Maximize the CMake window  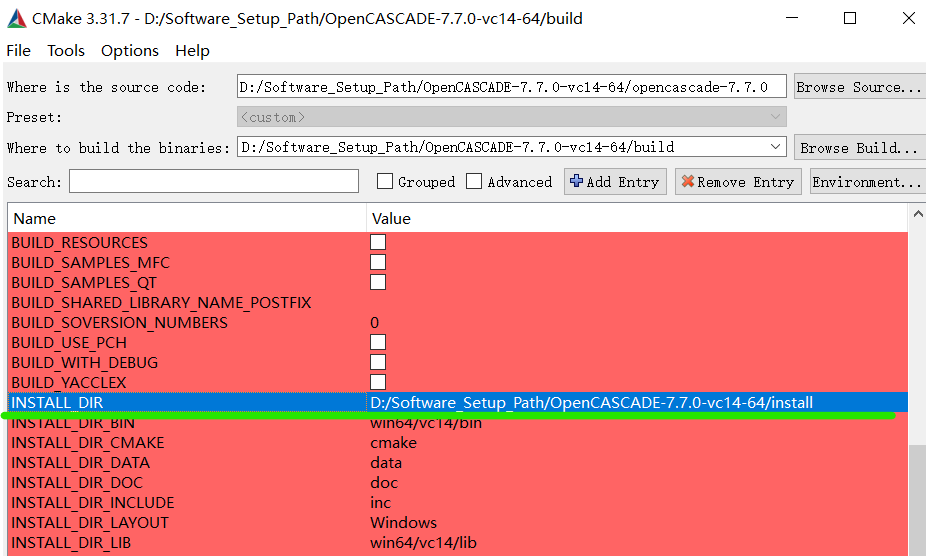(x=850, y=18)
